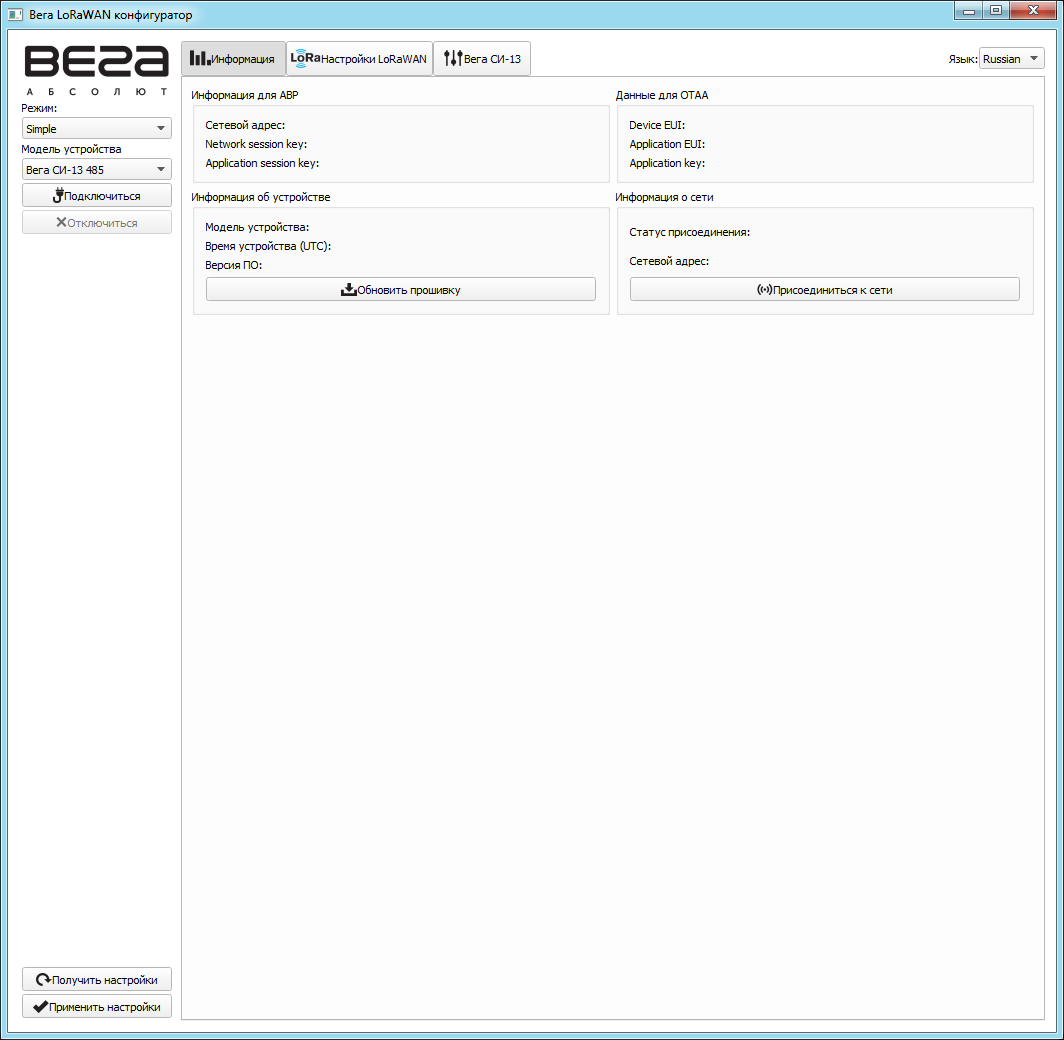Click the LoRa logo icon on tab

305,58
